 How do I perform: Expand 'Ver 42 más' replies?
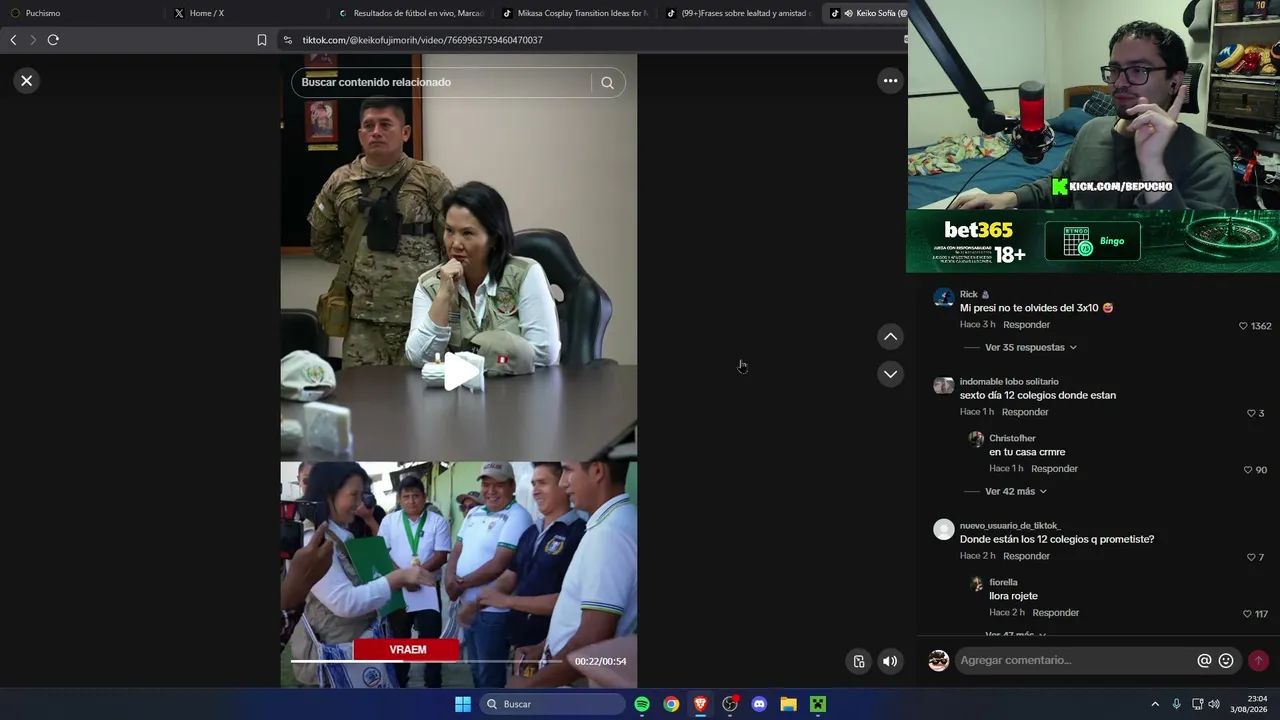[x=1016, y=491]
